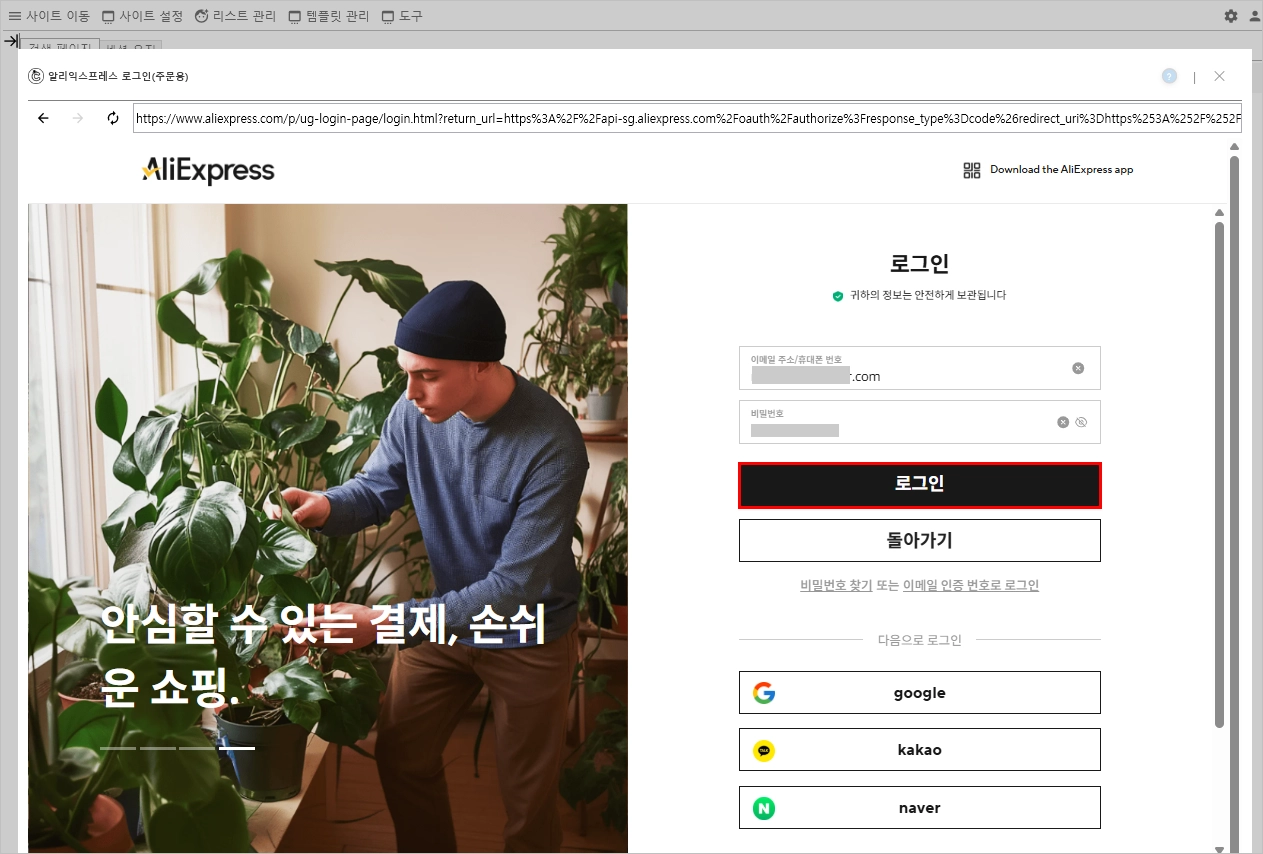The image size is (1263, 854).
Task: Sign in with google button
Action: [920, 692]
